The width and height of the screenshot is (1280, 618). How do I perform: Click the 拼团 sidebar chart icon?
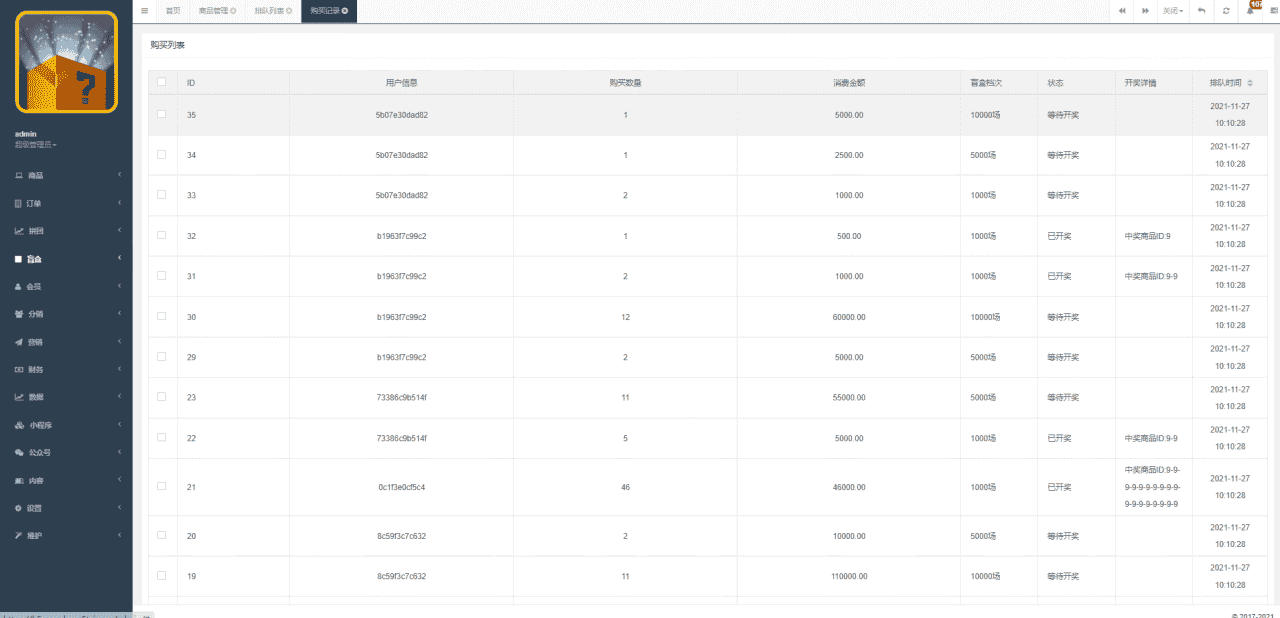tap(19, 231)
